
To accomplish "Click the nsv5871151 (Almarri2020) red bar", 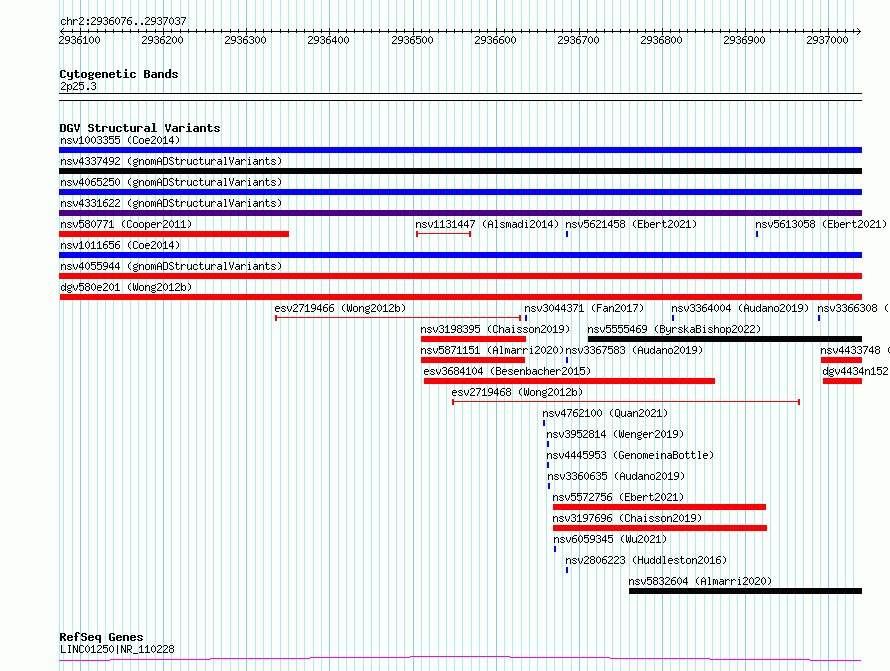I will point(473,360).
